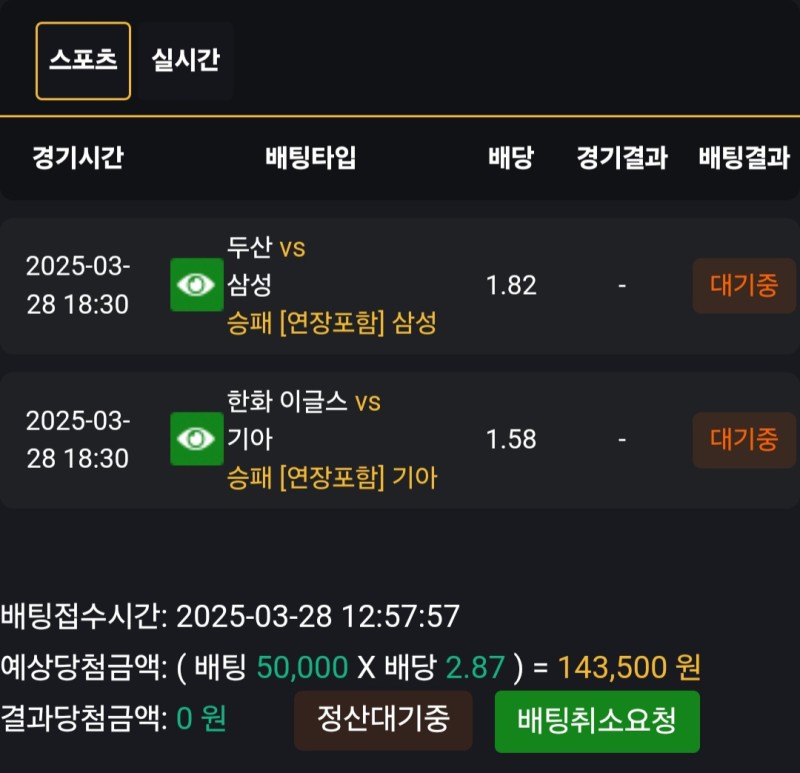Image resolution: width=800 pixels, height=773 pixels.
Task: Toggle the eye icon for 한화 이글스 match
Action: pyautogui.click(x=196, y=439)
